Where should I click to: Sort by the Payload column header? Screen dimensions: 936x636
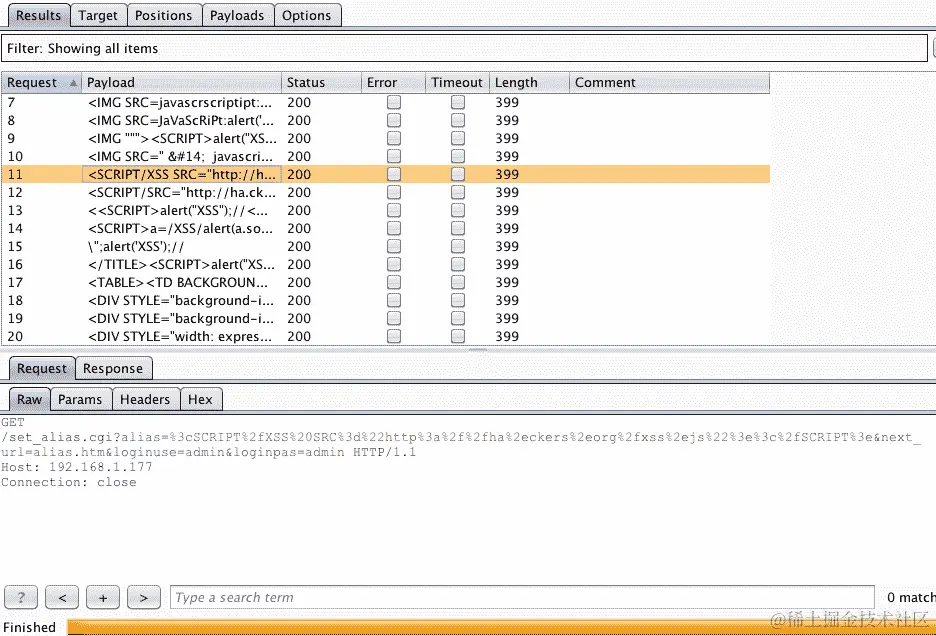181,82
